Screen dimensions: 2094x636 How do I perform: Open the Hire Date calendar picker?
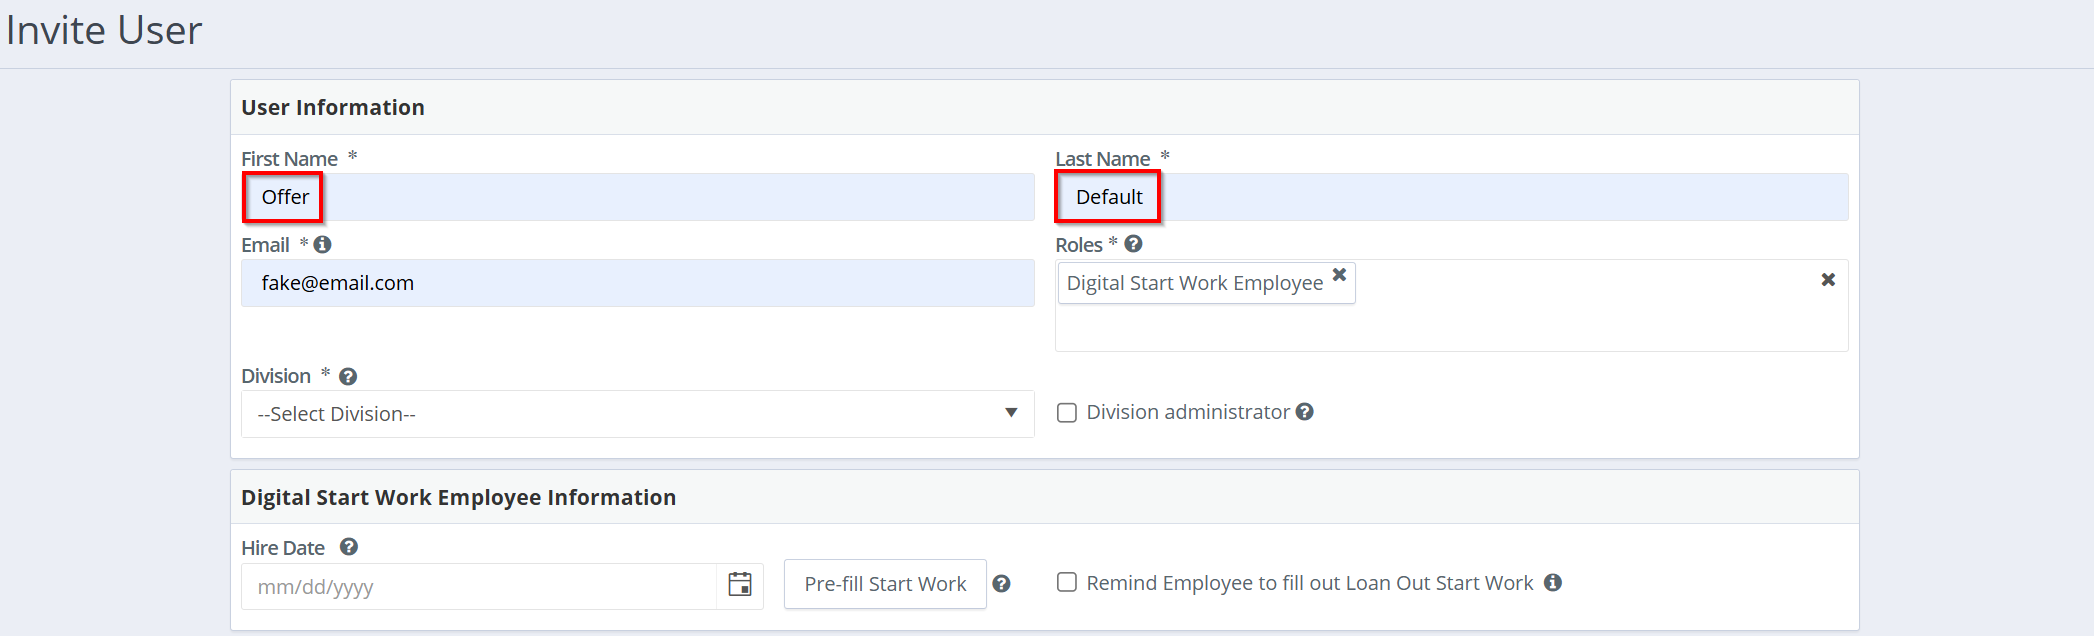click(740, 585)
